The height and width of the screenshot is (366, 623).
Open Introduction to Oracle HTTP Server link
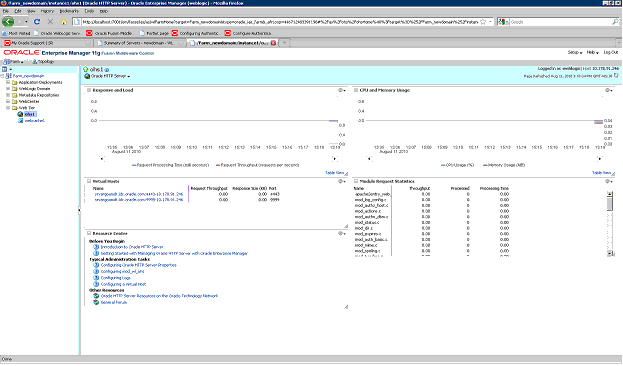point(132,247)
